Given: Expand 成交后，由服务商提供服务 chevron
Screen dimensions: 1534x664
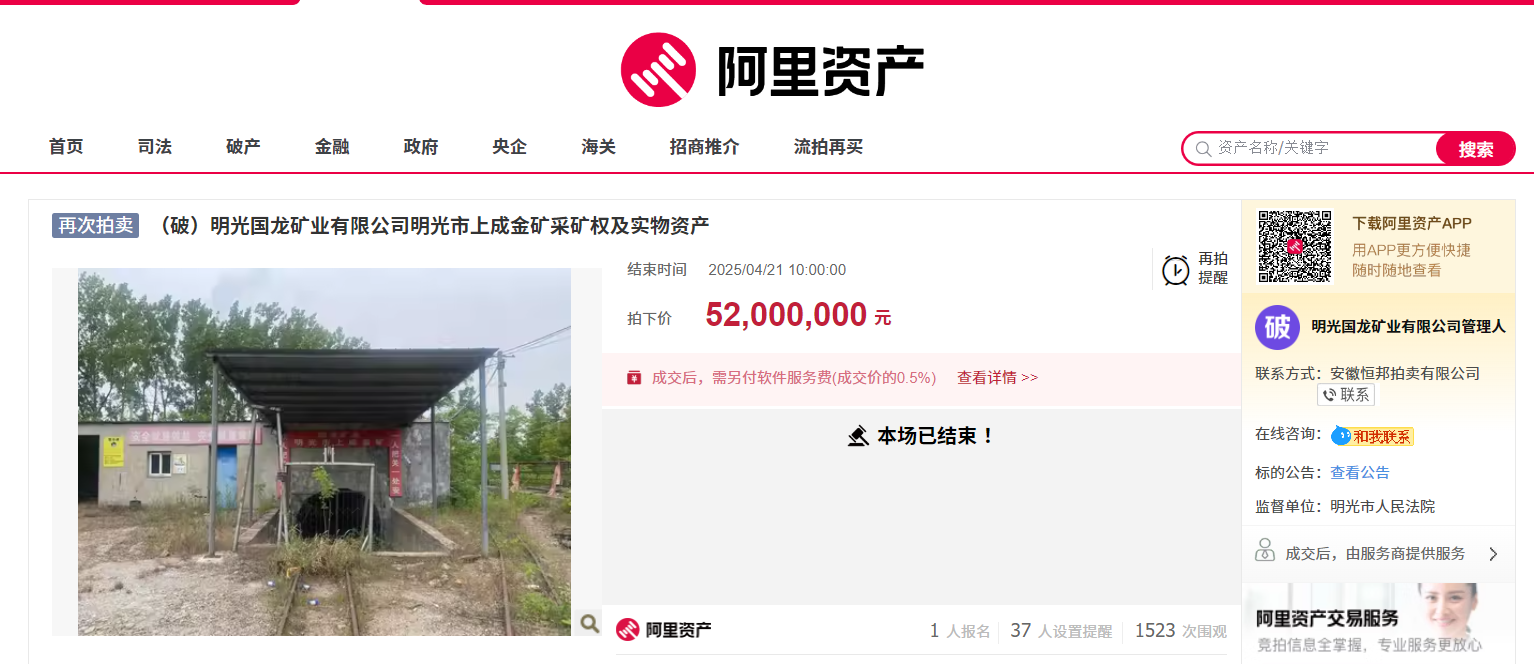Looking at the screenshot, I should [1493, 554].
